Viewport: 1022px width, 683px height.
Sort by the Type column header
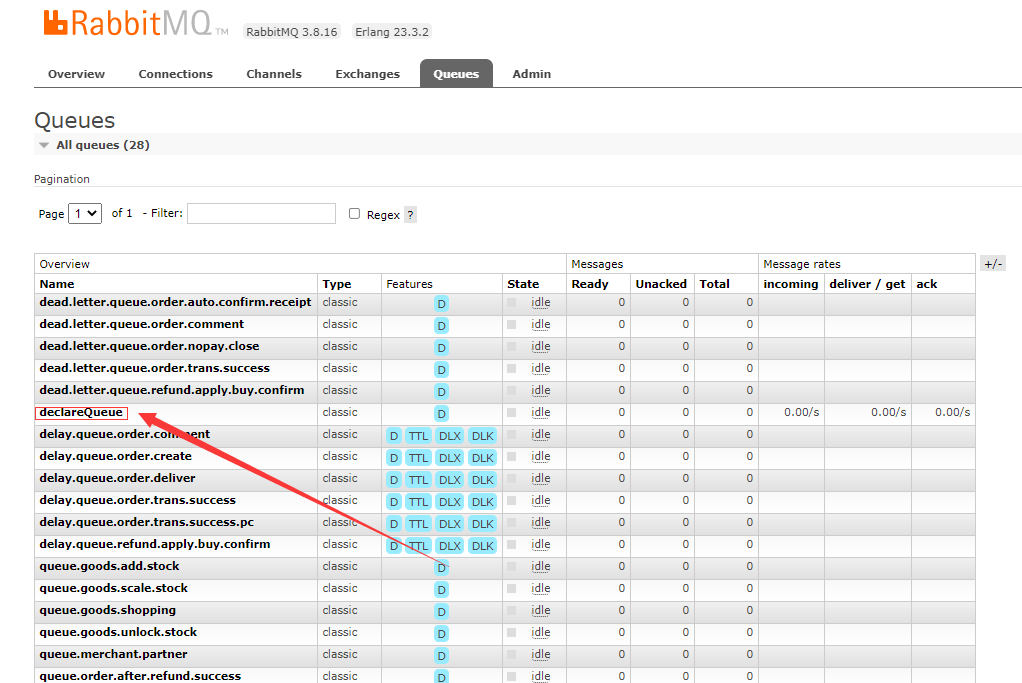[336, 283]
